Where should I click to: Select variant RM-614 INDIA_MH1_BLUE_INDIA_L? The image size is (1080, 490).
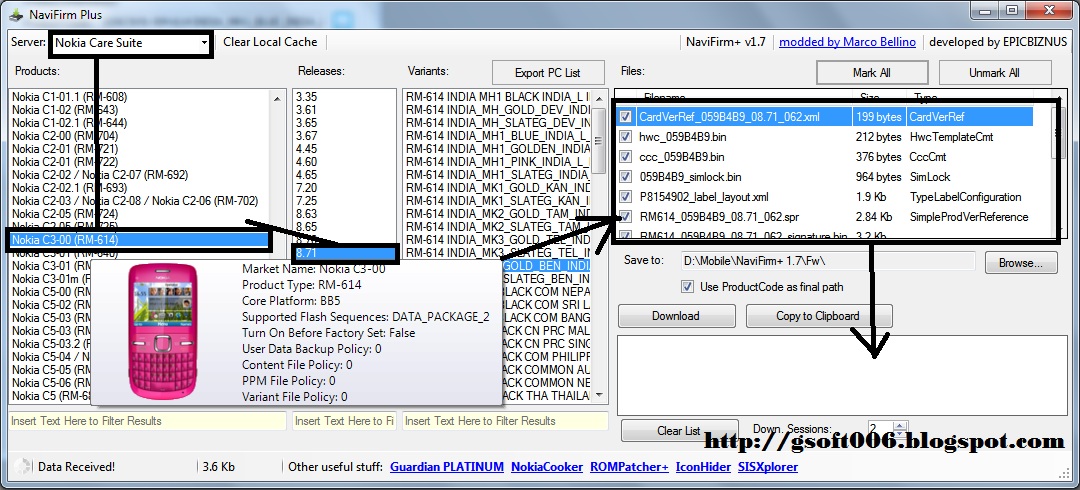[497, 136]
